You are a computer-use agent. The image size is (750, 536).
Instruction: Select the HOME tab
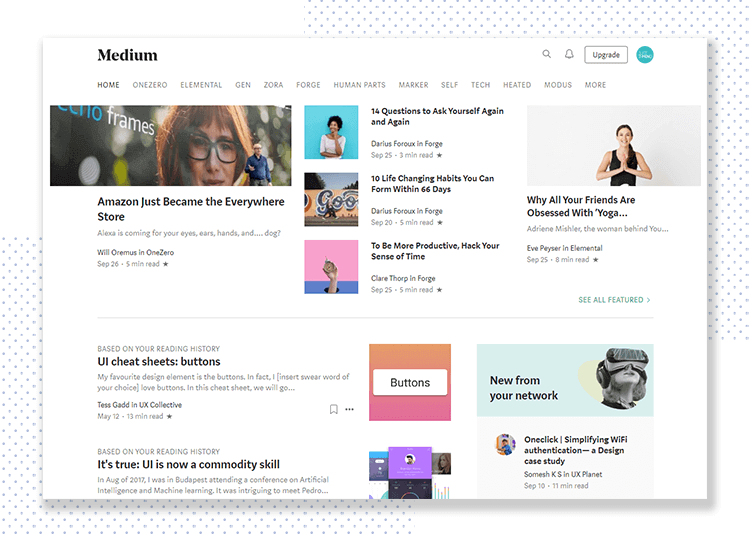click(109, 85)
